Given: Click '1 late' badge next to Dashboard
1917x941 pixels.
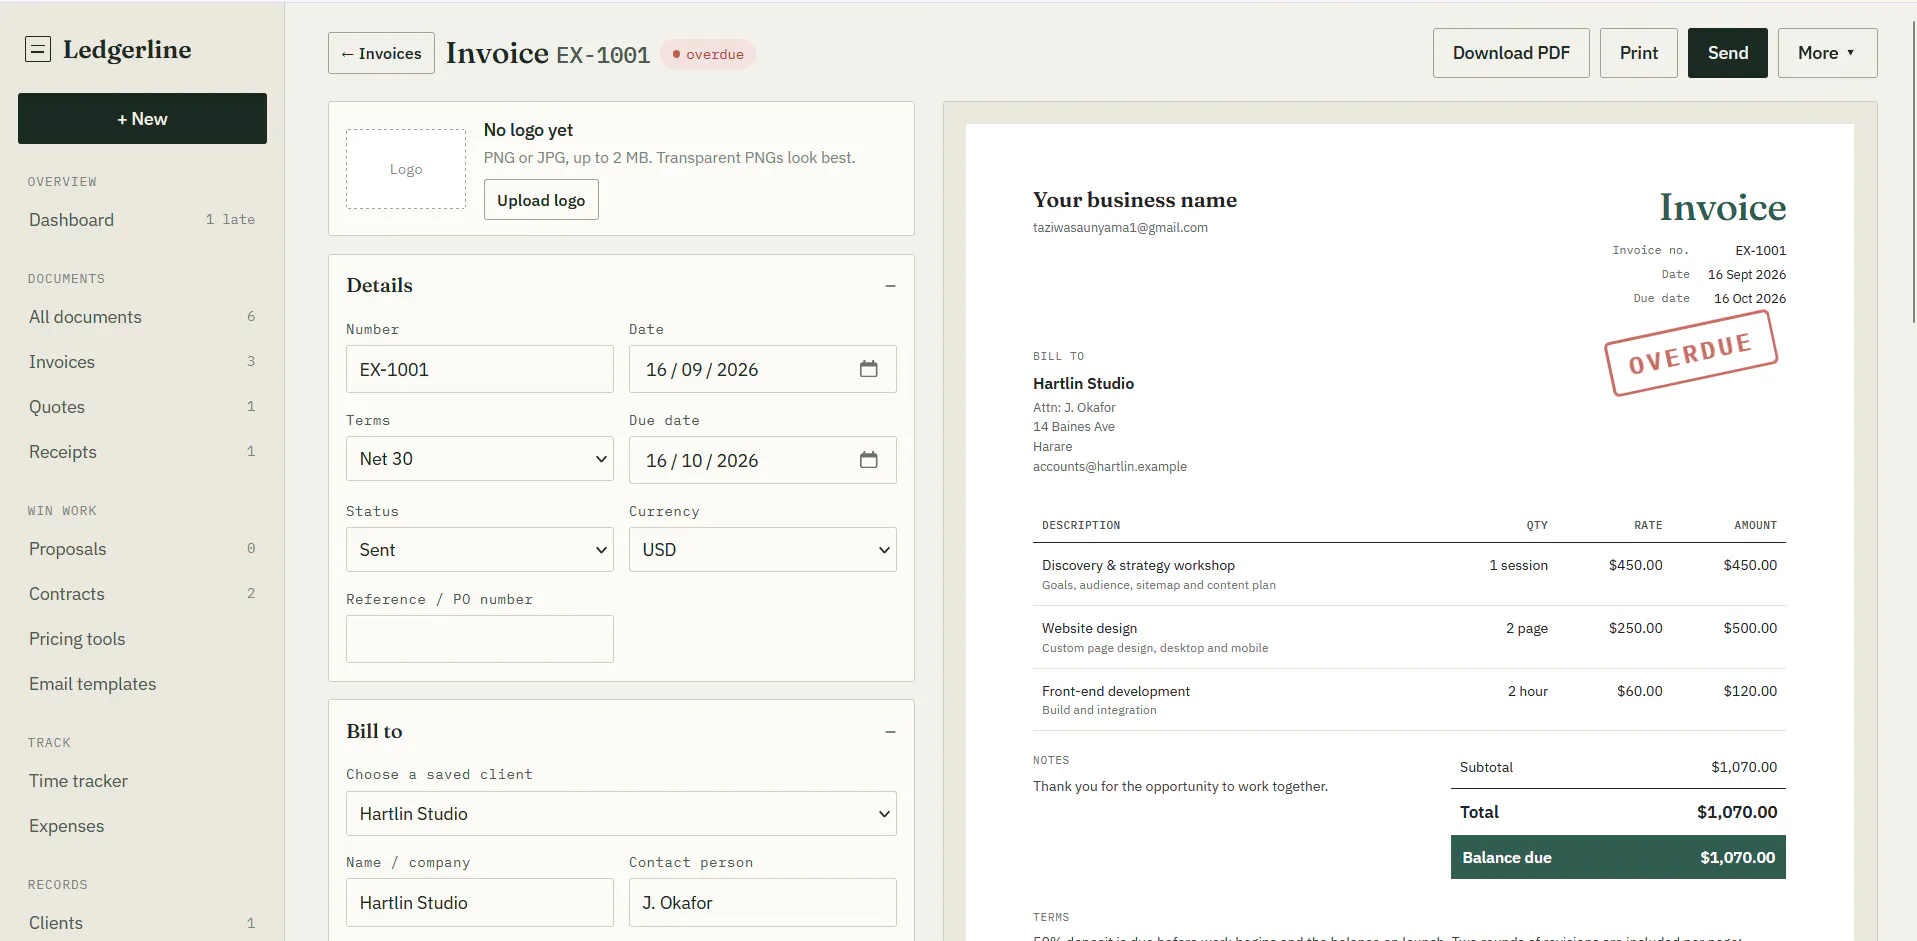Looking at the screenshot, I should point(230,219).
